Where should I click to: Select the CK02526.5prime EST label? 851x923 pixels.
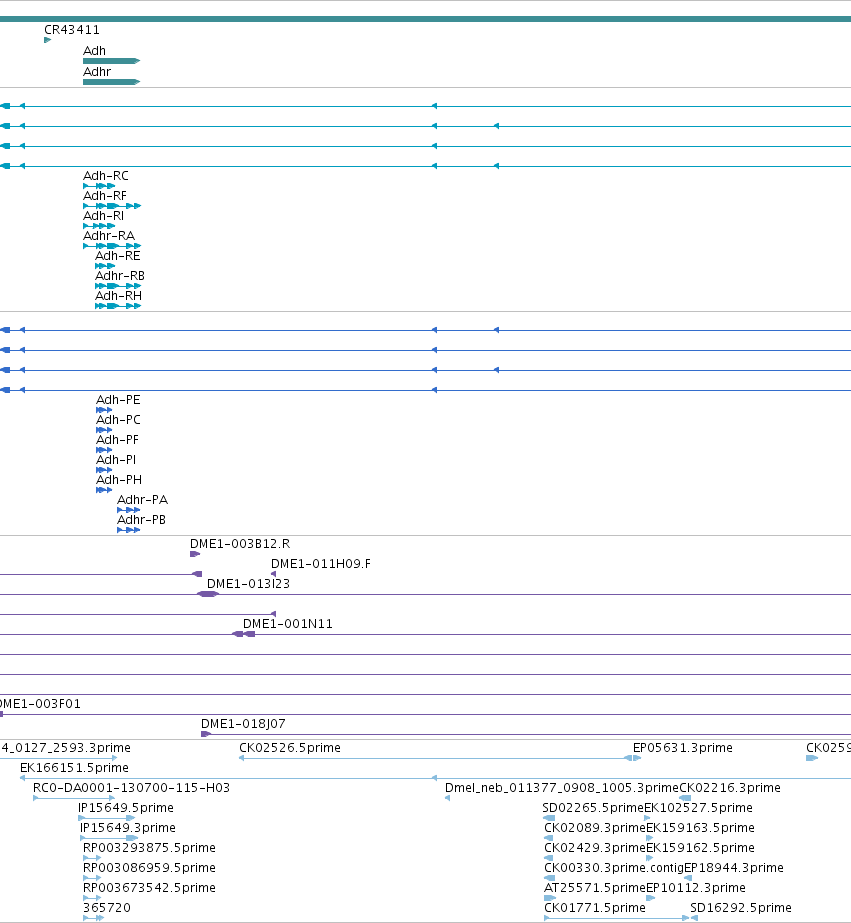290,748
